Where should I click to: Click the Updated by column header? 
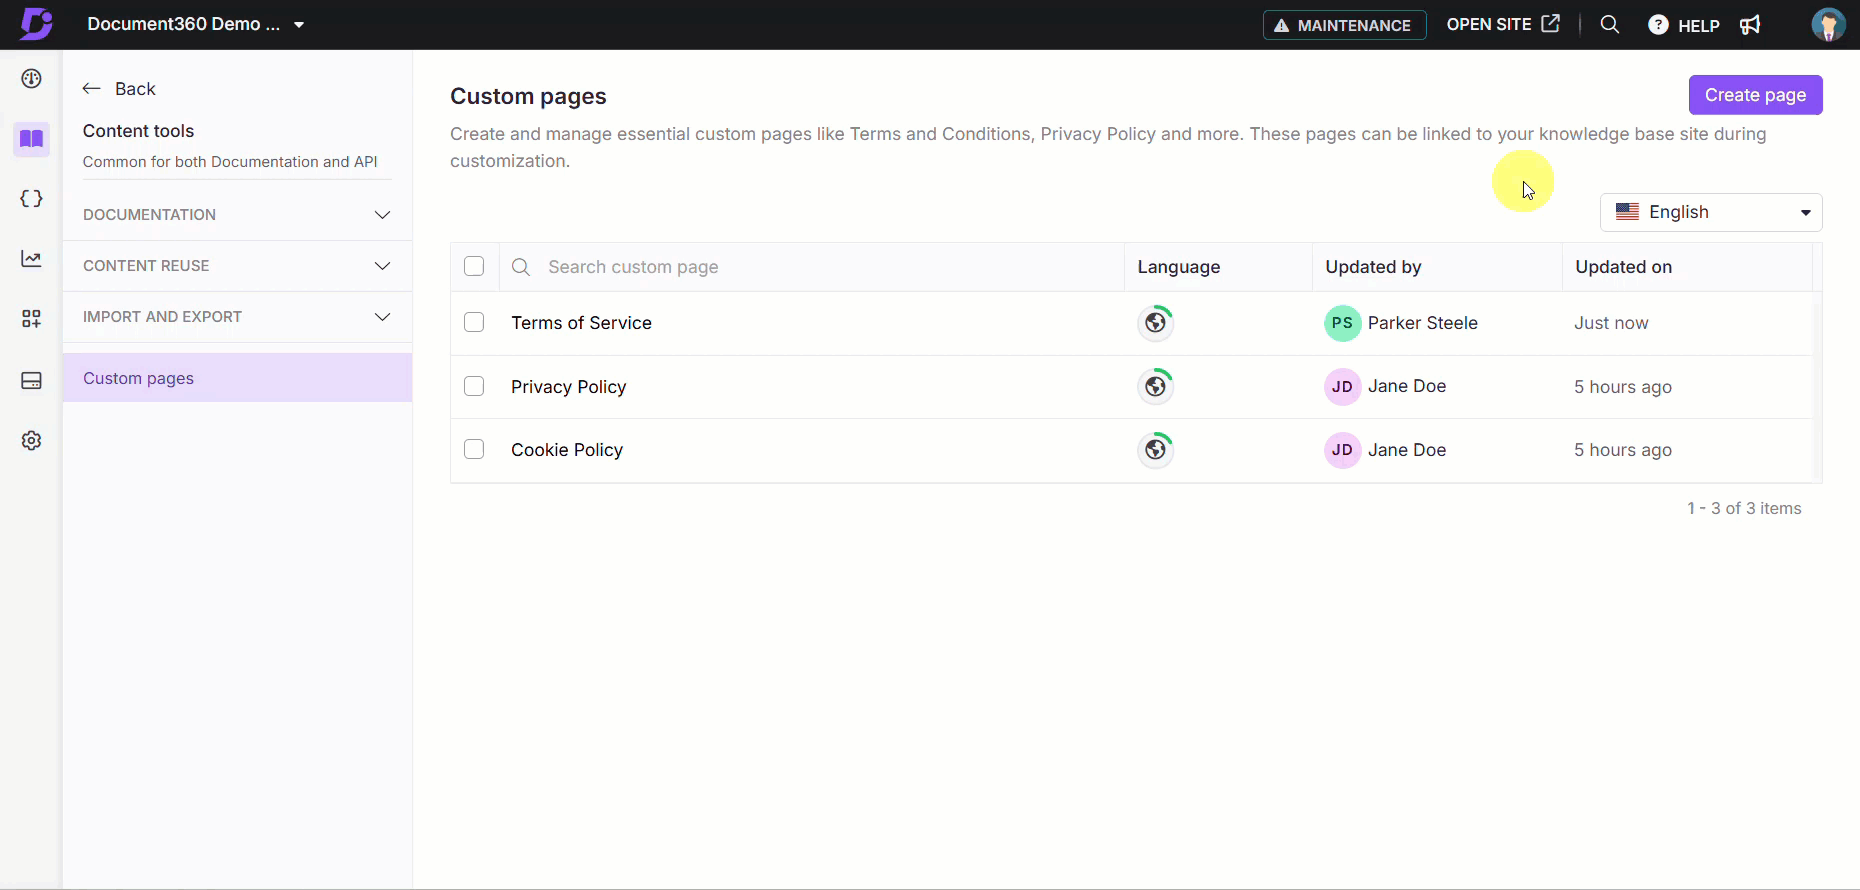(1373, 267)
